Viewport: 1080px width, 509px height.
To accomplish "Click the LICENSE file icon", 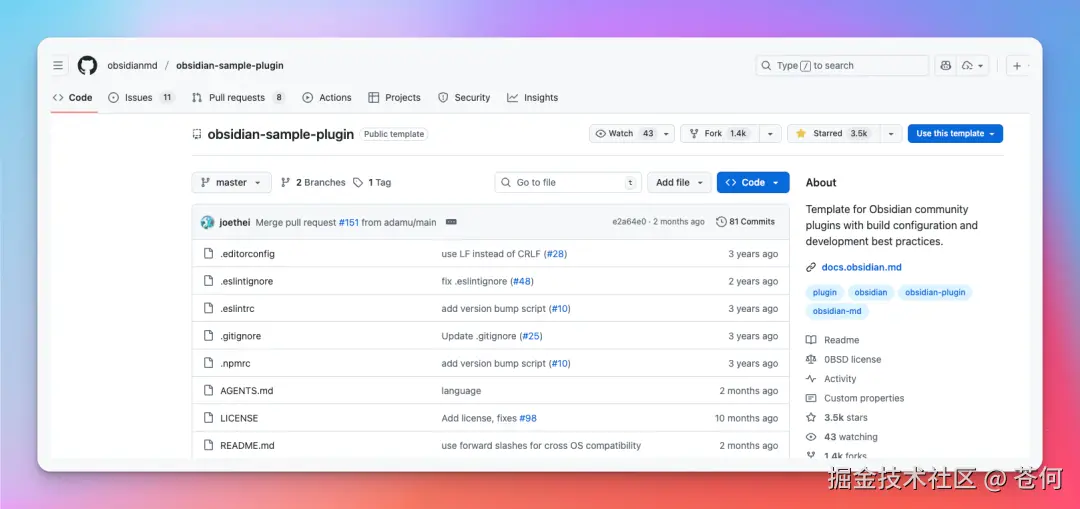I will coord(208,418).
